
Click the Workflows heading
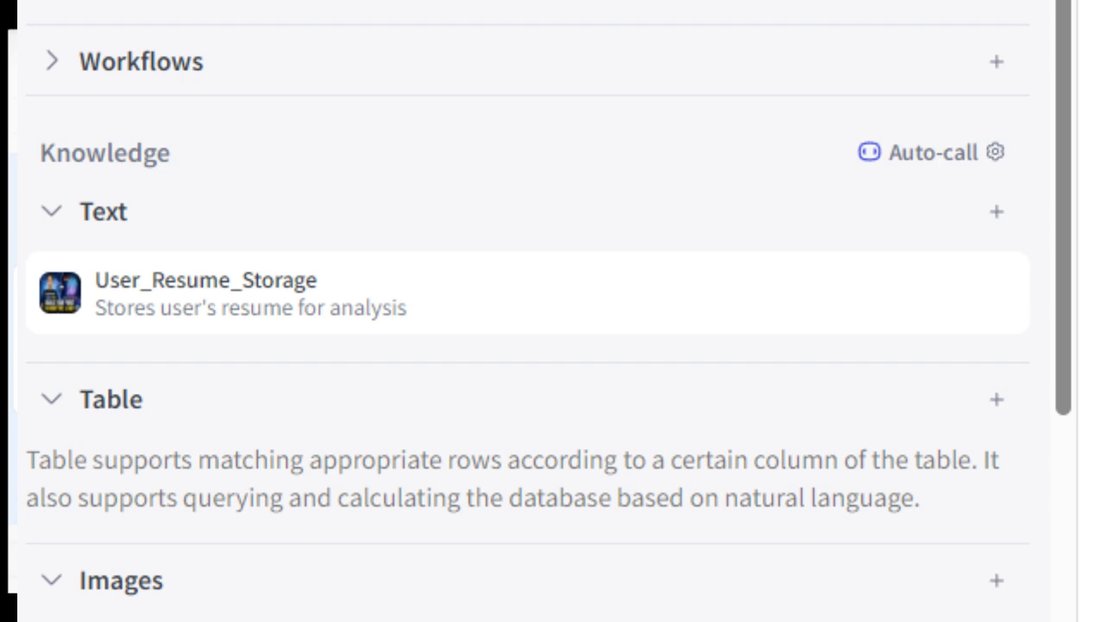pyautogui.click(x=141, y=62)
